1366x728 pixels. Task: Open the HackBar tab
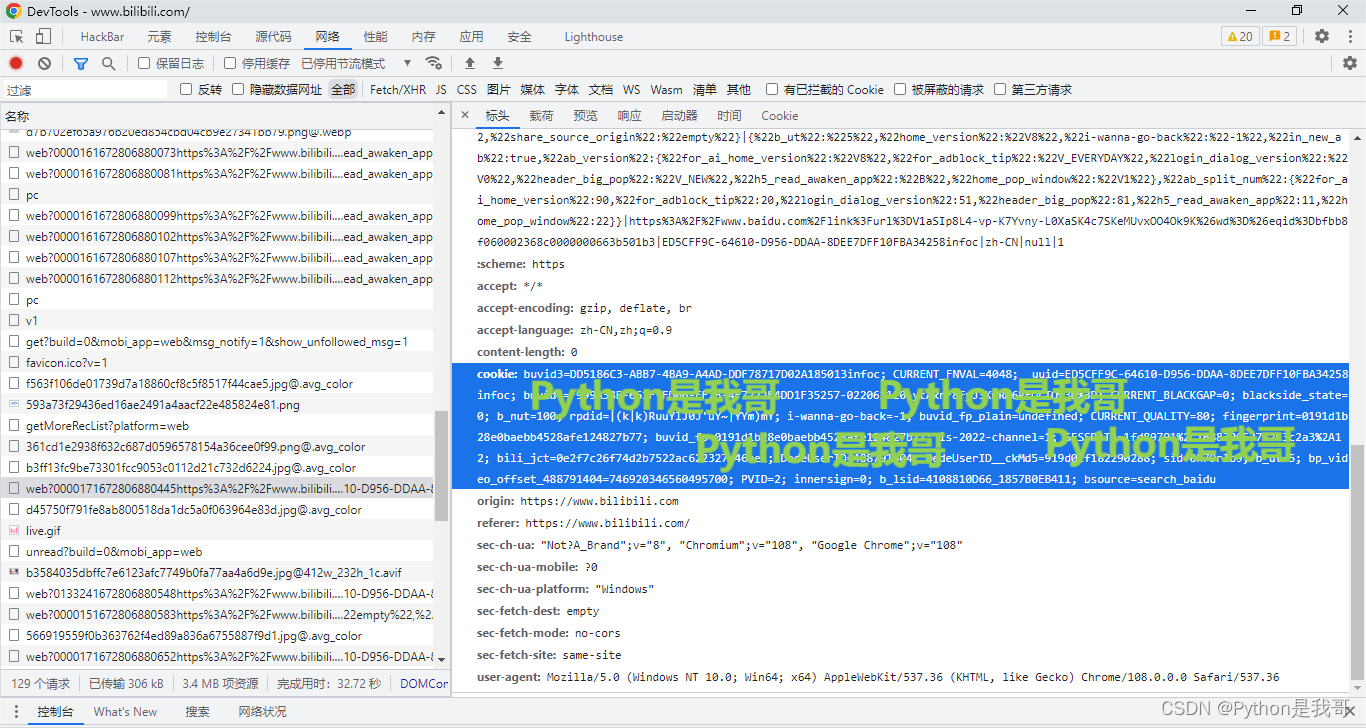pyautogui.click(x=102, y=37)
